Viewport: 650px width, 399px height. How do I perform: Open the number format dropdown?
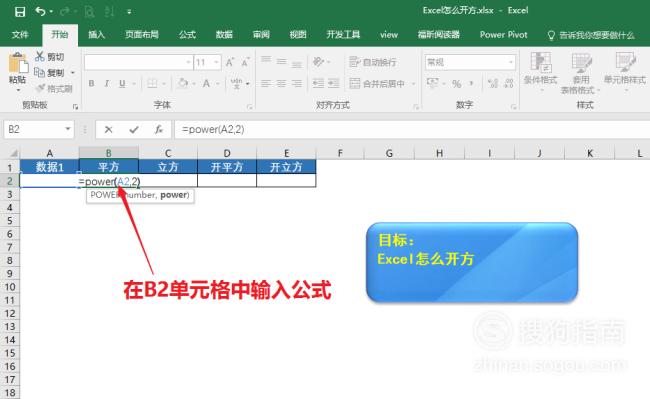pos(511,63)
